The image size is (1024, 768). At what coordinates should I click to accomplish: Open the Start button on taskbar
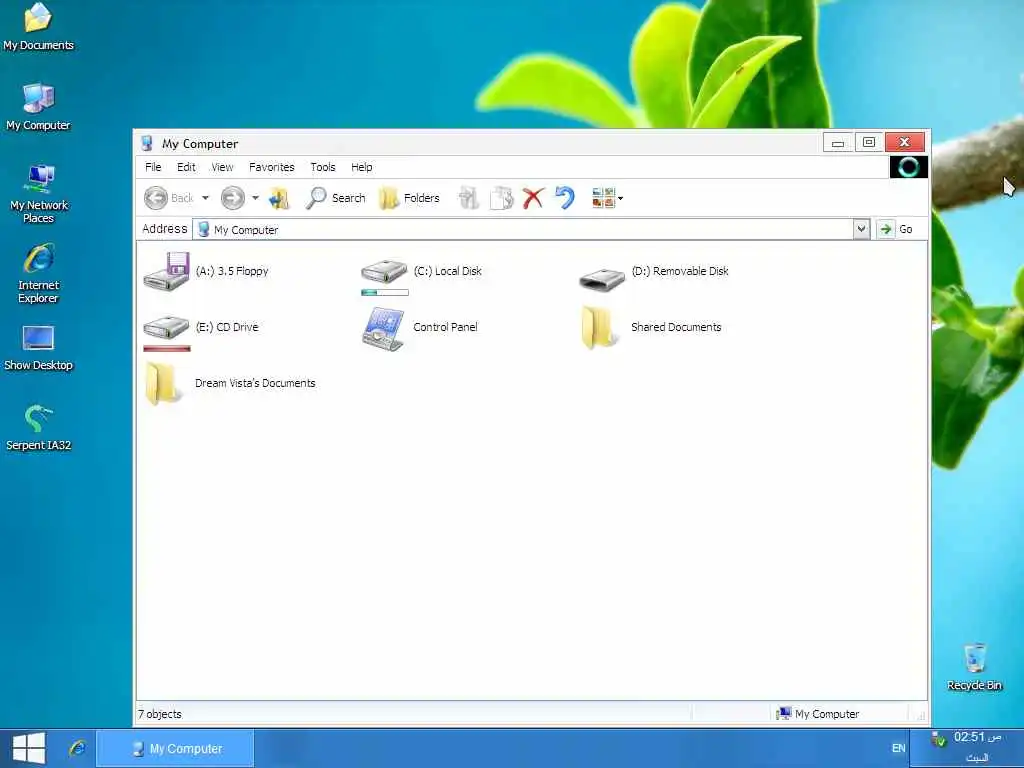pyautogui.click(x=29, y=748)
